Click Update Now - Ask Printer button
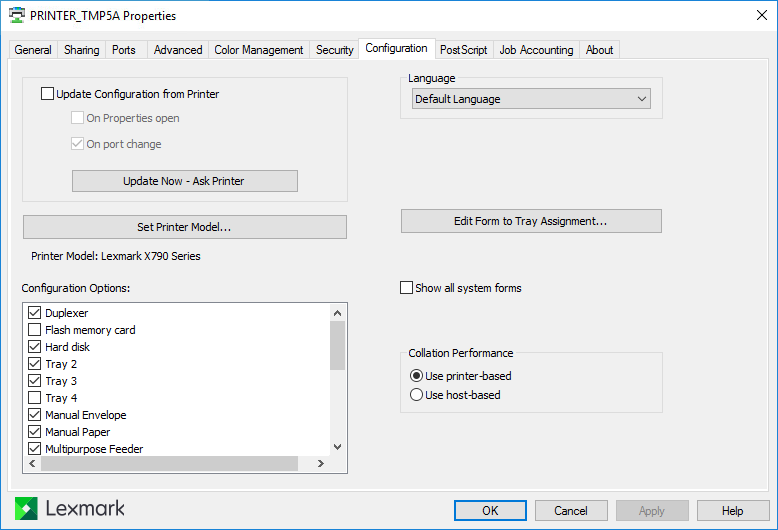The height and width of the screenshot is (530, 778). 184,181
